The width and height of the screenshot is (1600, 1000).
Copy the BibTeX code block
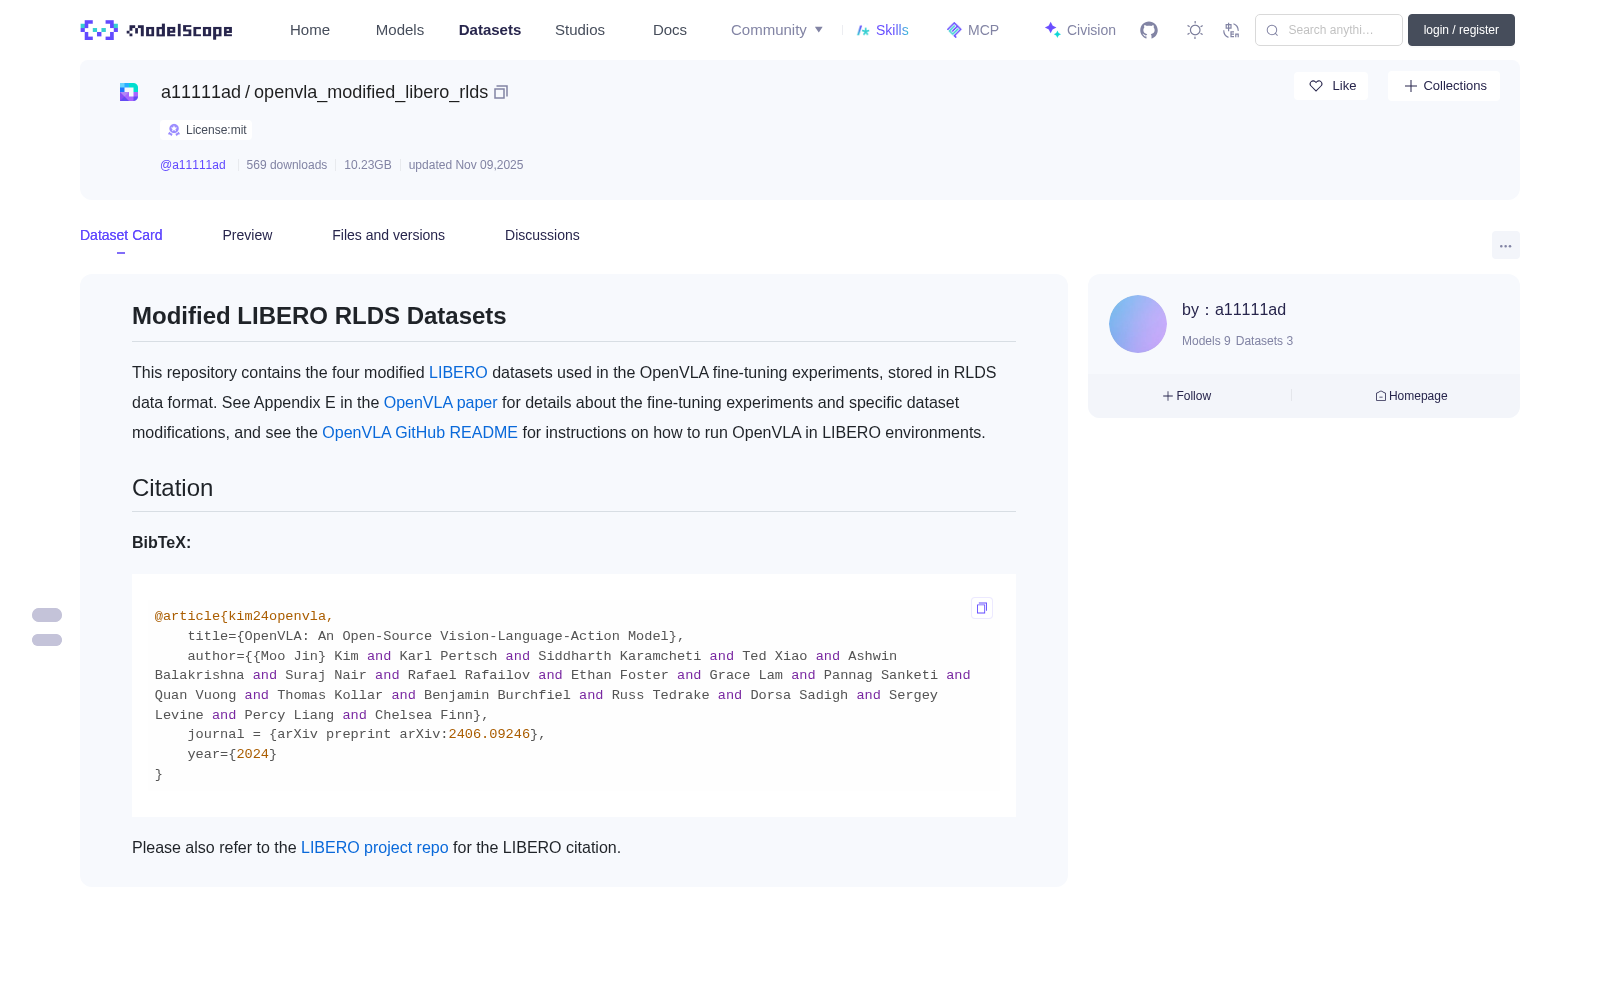click(982, 608)
